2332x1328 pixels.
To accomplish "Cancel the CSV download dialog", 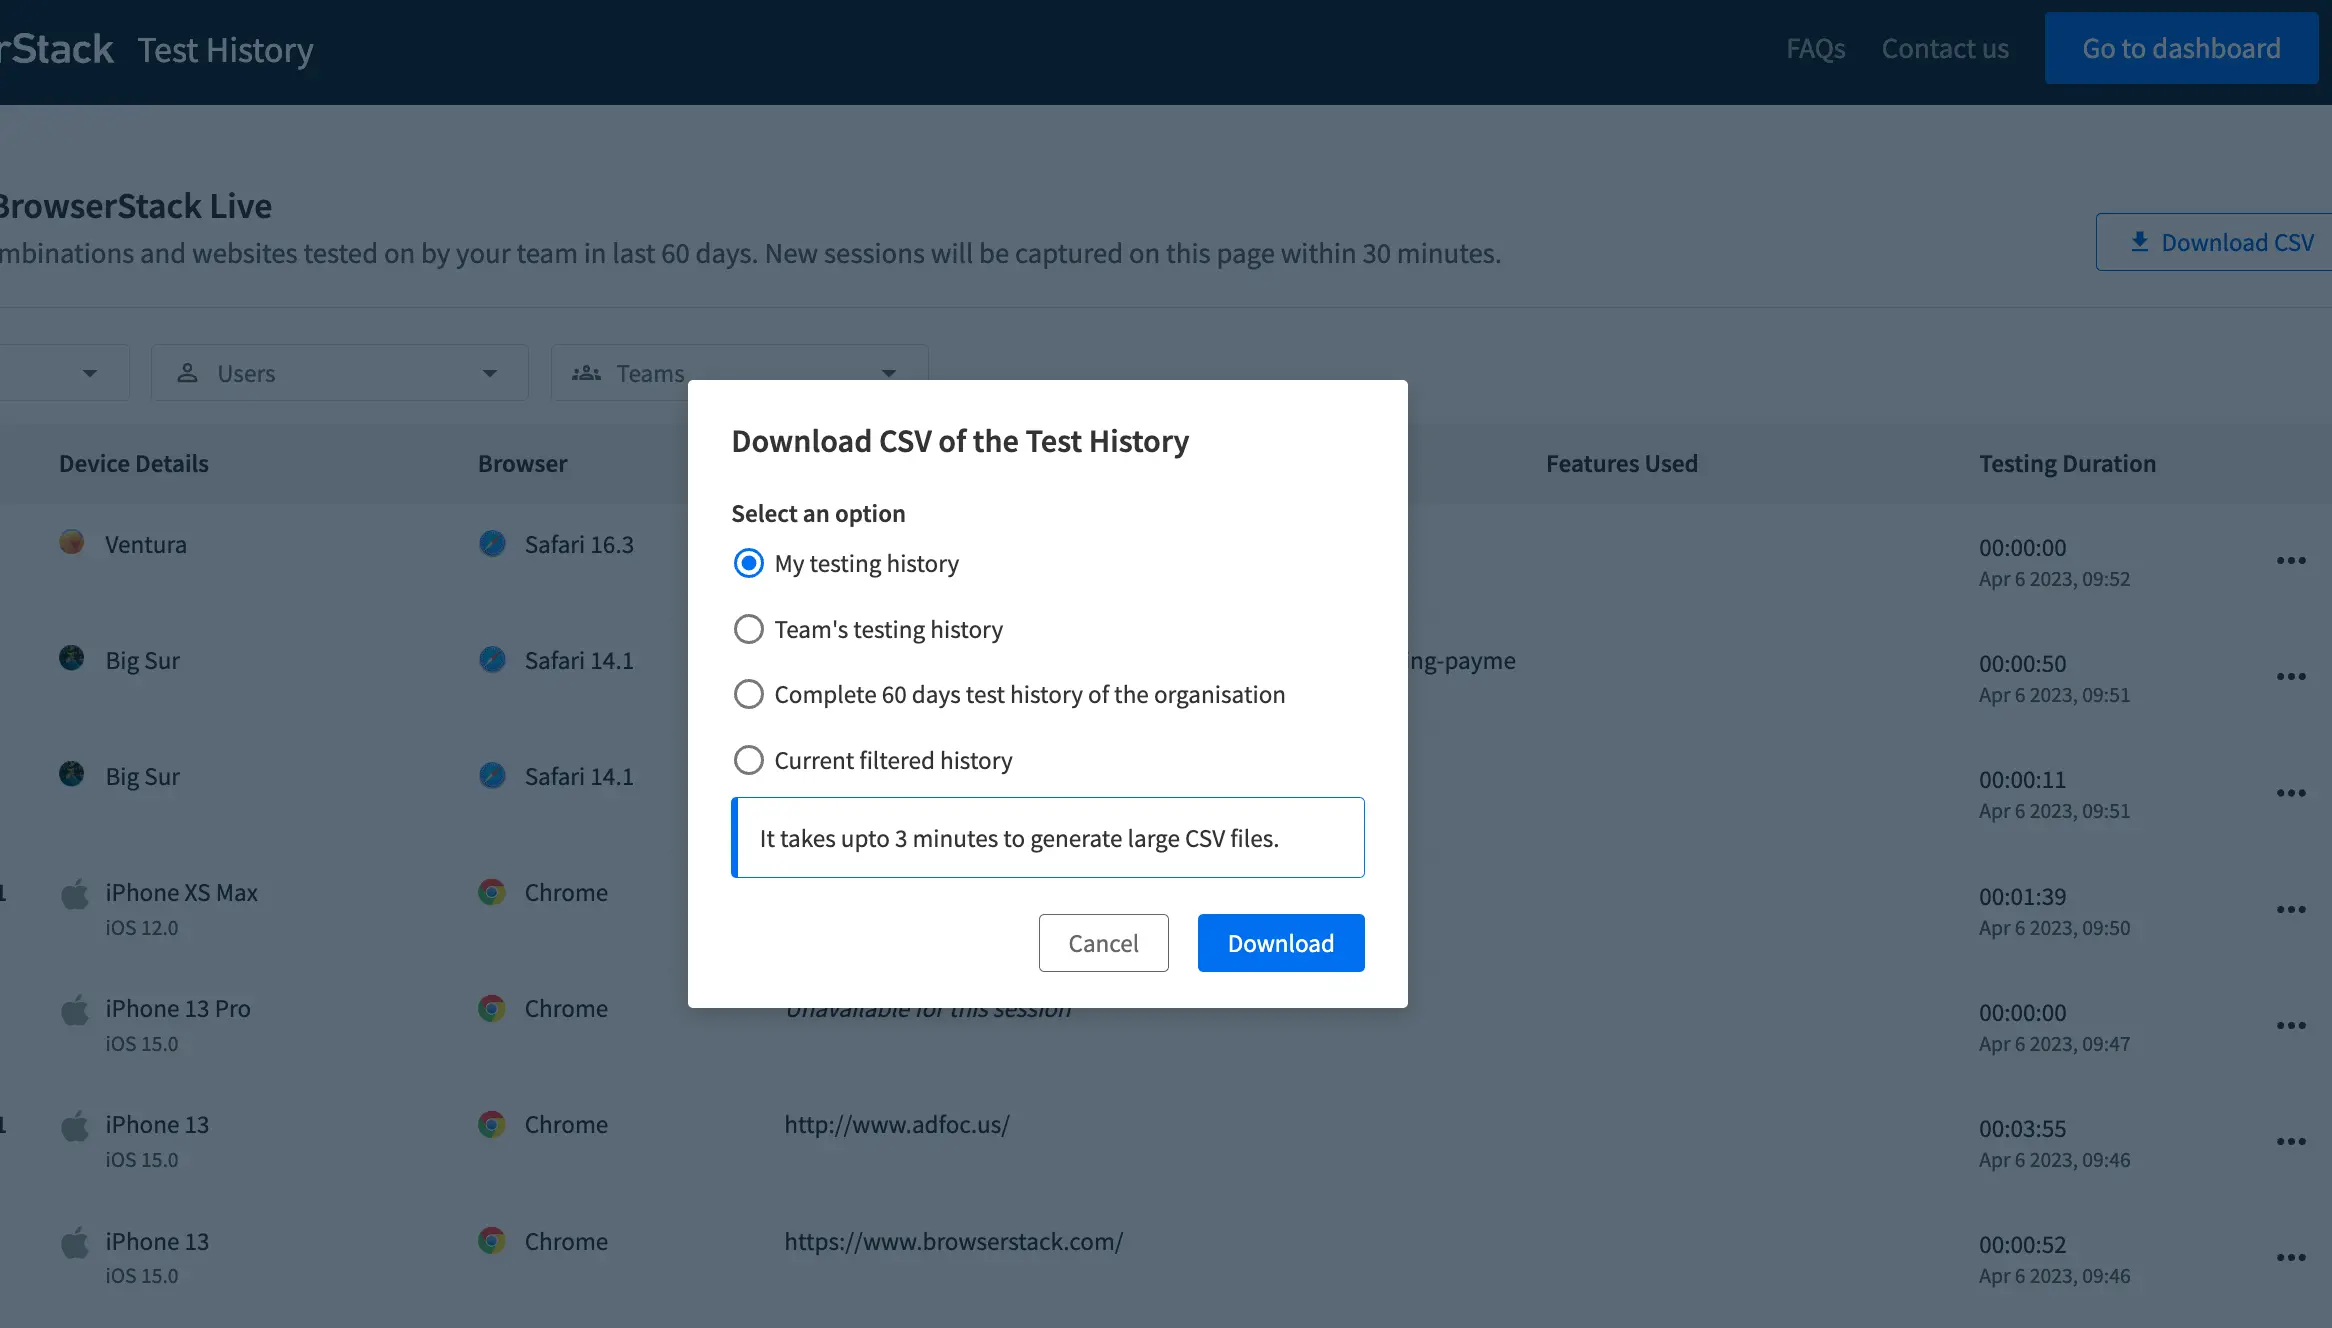I will (1103, 943).
